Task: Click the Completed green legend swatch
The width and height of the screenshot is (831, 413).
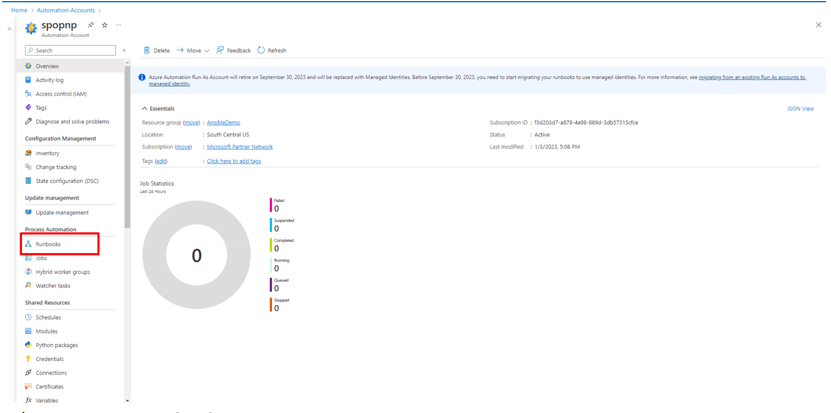Action: tap(271, 245)
